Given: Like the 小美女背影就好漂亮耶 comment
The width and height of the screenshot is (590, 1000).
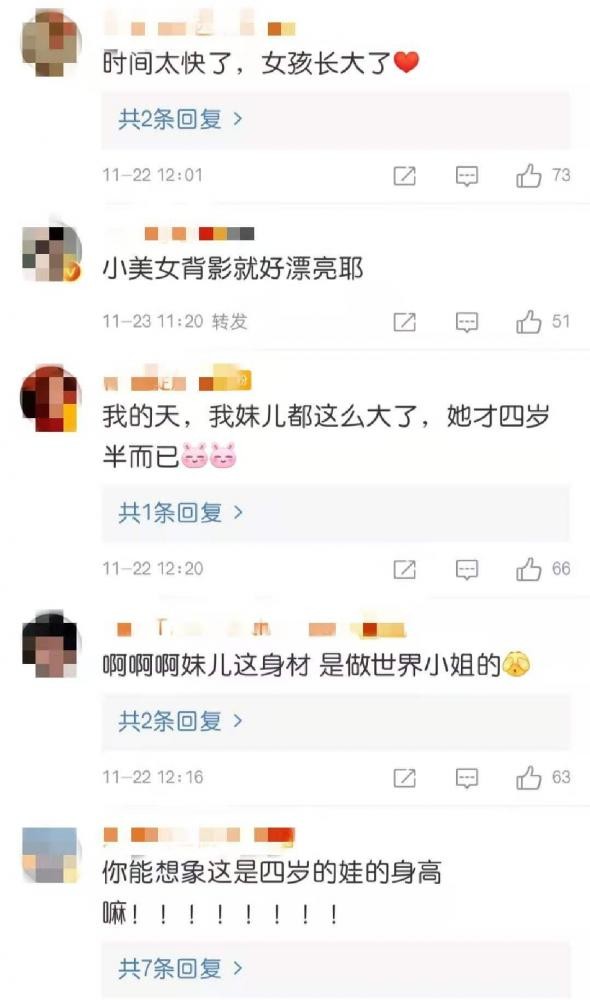Looking at the screenshot, I should click(x=529, y=321).
